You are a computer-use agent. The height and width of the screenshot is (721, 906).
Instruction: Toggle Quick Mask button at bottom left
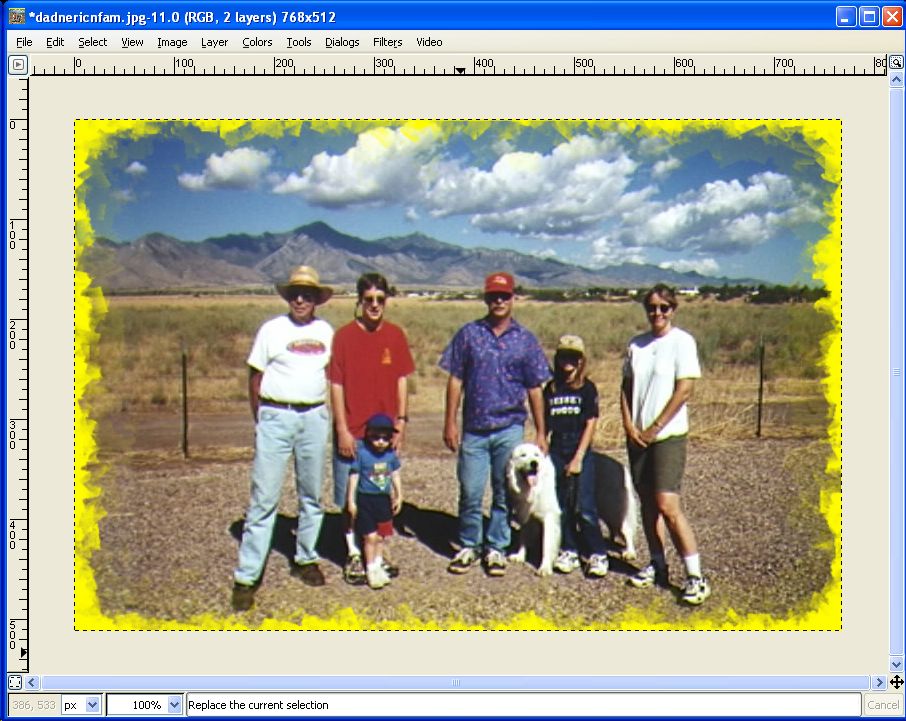point(15,682)
